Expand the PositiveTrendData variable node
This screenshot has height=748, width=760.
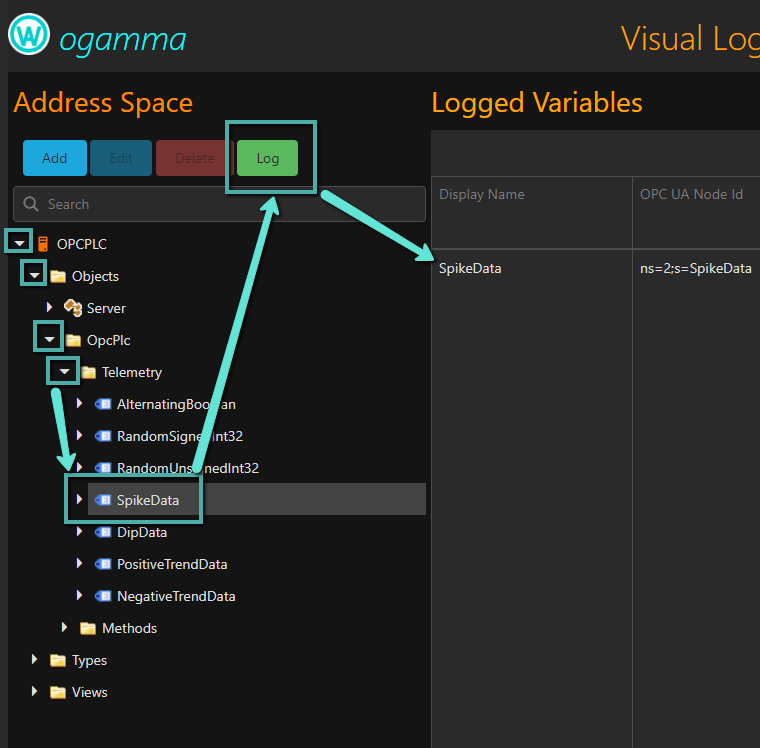(79, 564)
